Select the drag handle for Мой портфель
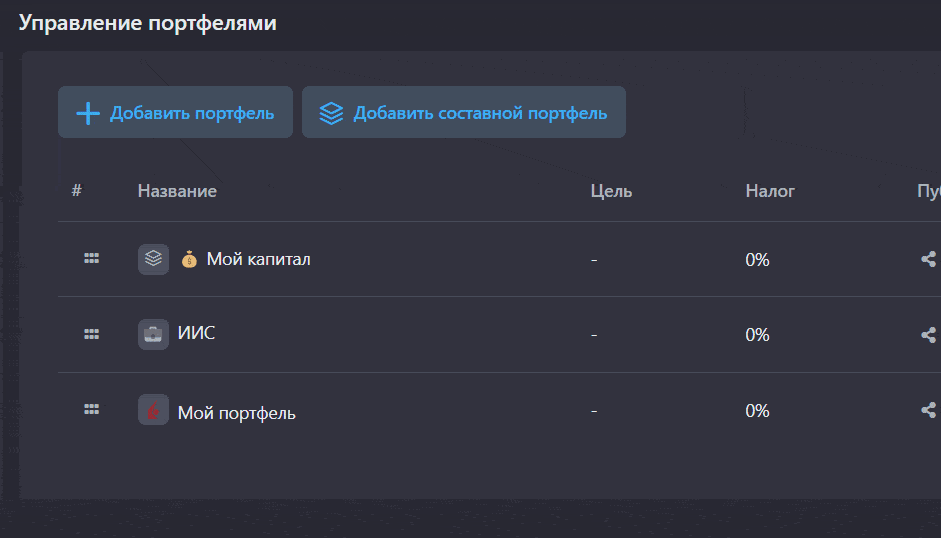 tap(91, 409)
